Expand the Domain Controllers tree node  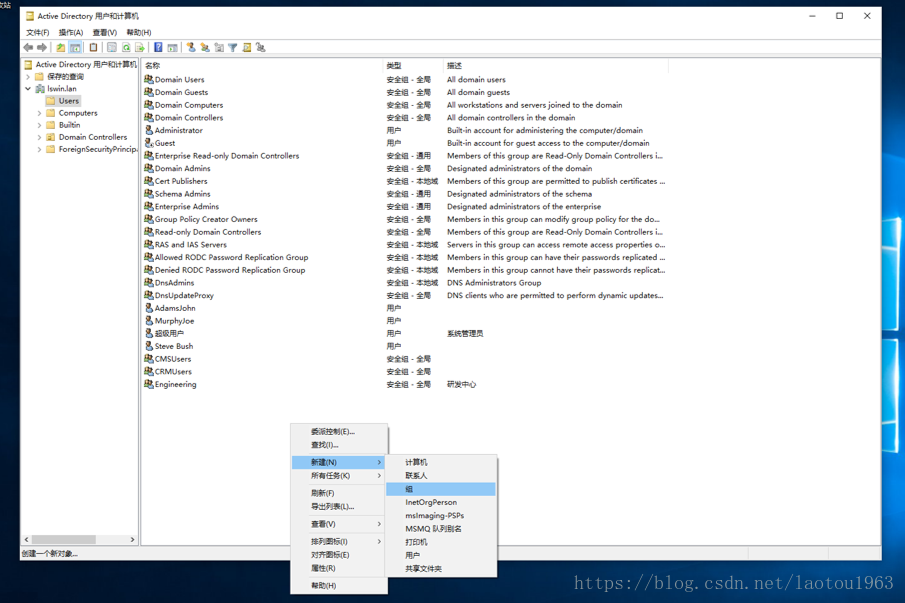coord(39,137)
